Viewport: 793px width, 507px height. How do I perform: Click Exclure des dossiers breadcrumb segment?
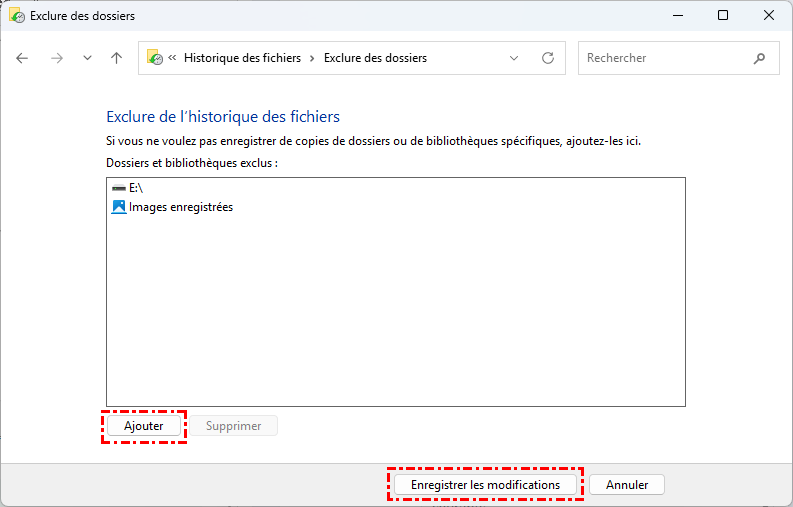click(x=375, y=58)
